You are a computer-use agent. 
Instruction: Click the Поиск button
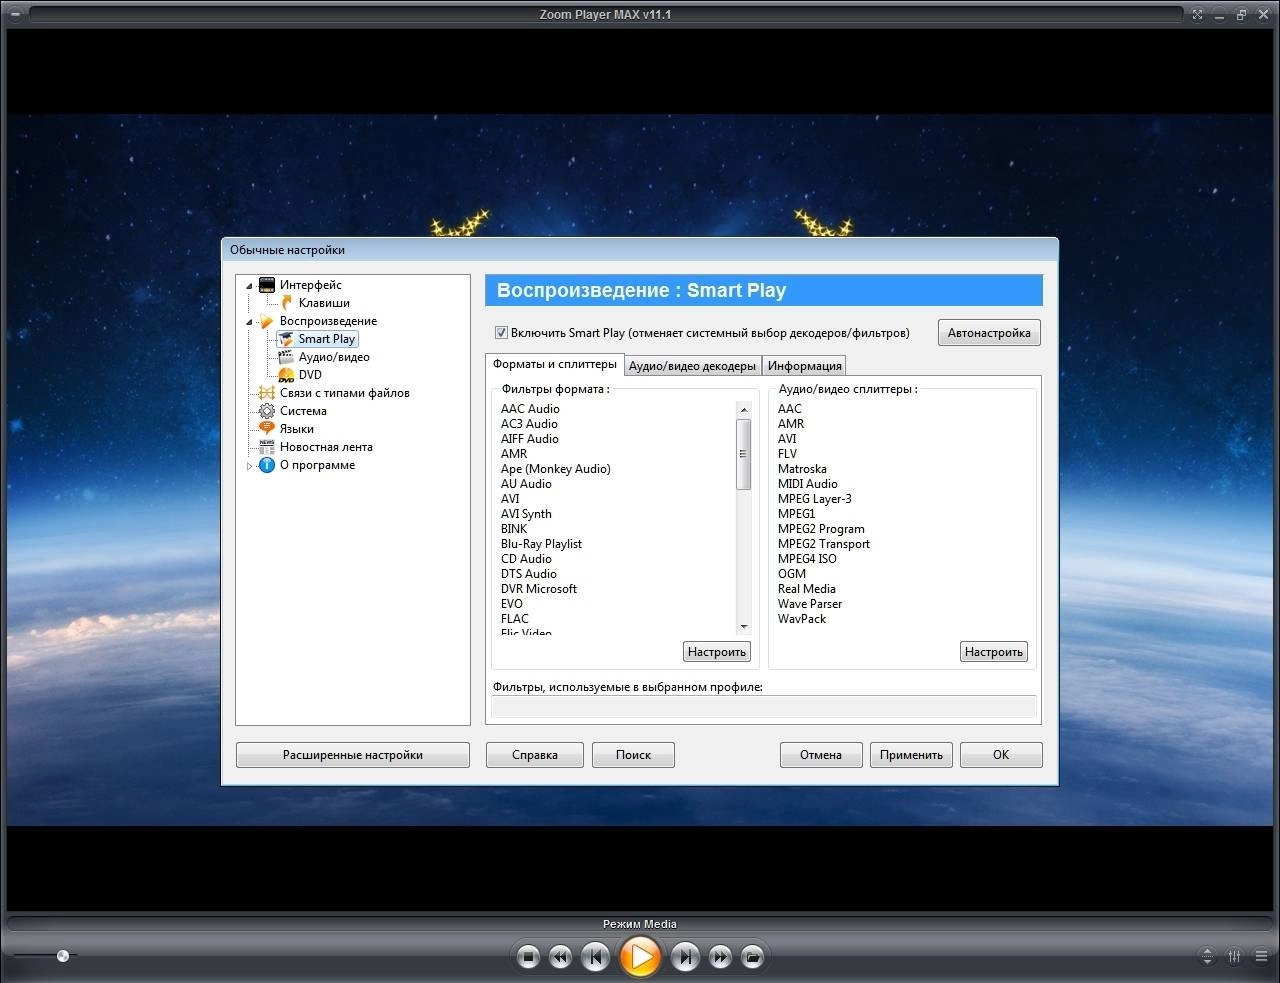[x=633, y=755]
